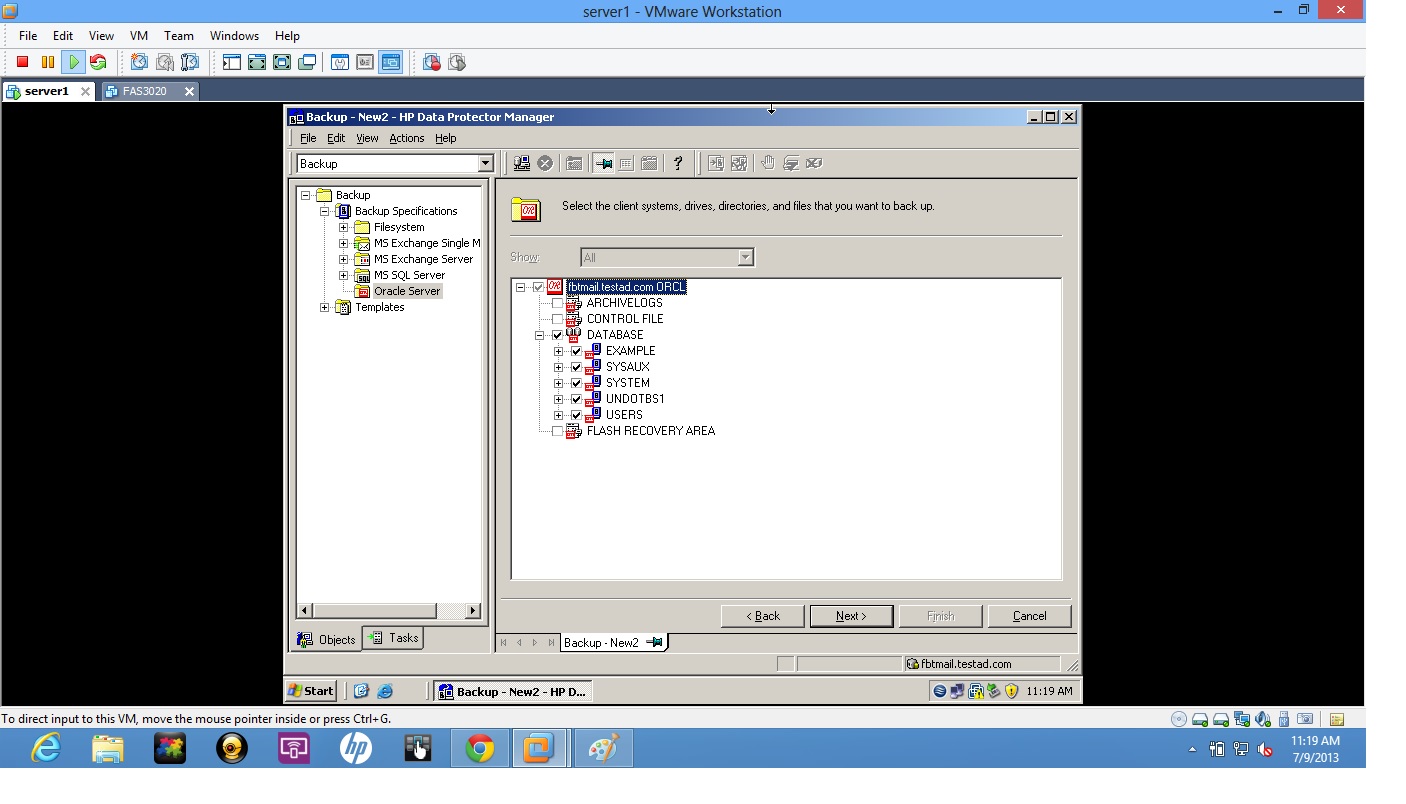This screenshot has width=1406, height=804.
Task: Check the FLASH RECOVERY AREA item
Action: click(x=557, y=431)
